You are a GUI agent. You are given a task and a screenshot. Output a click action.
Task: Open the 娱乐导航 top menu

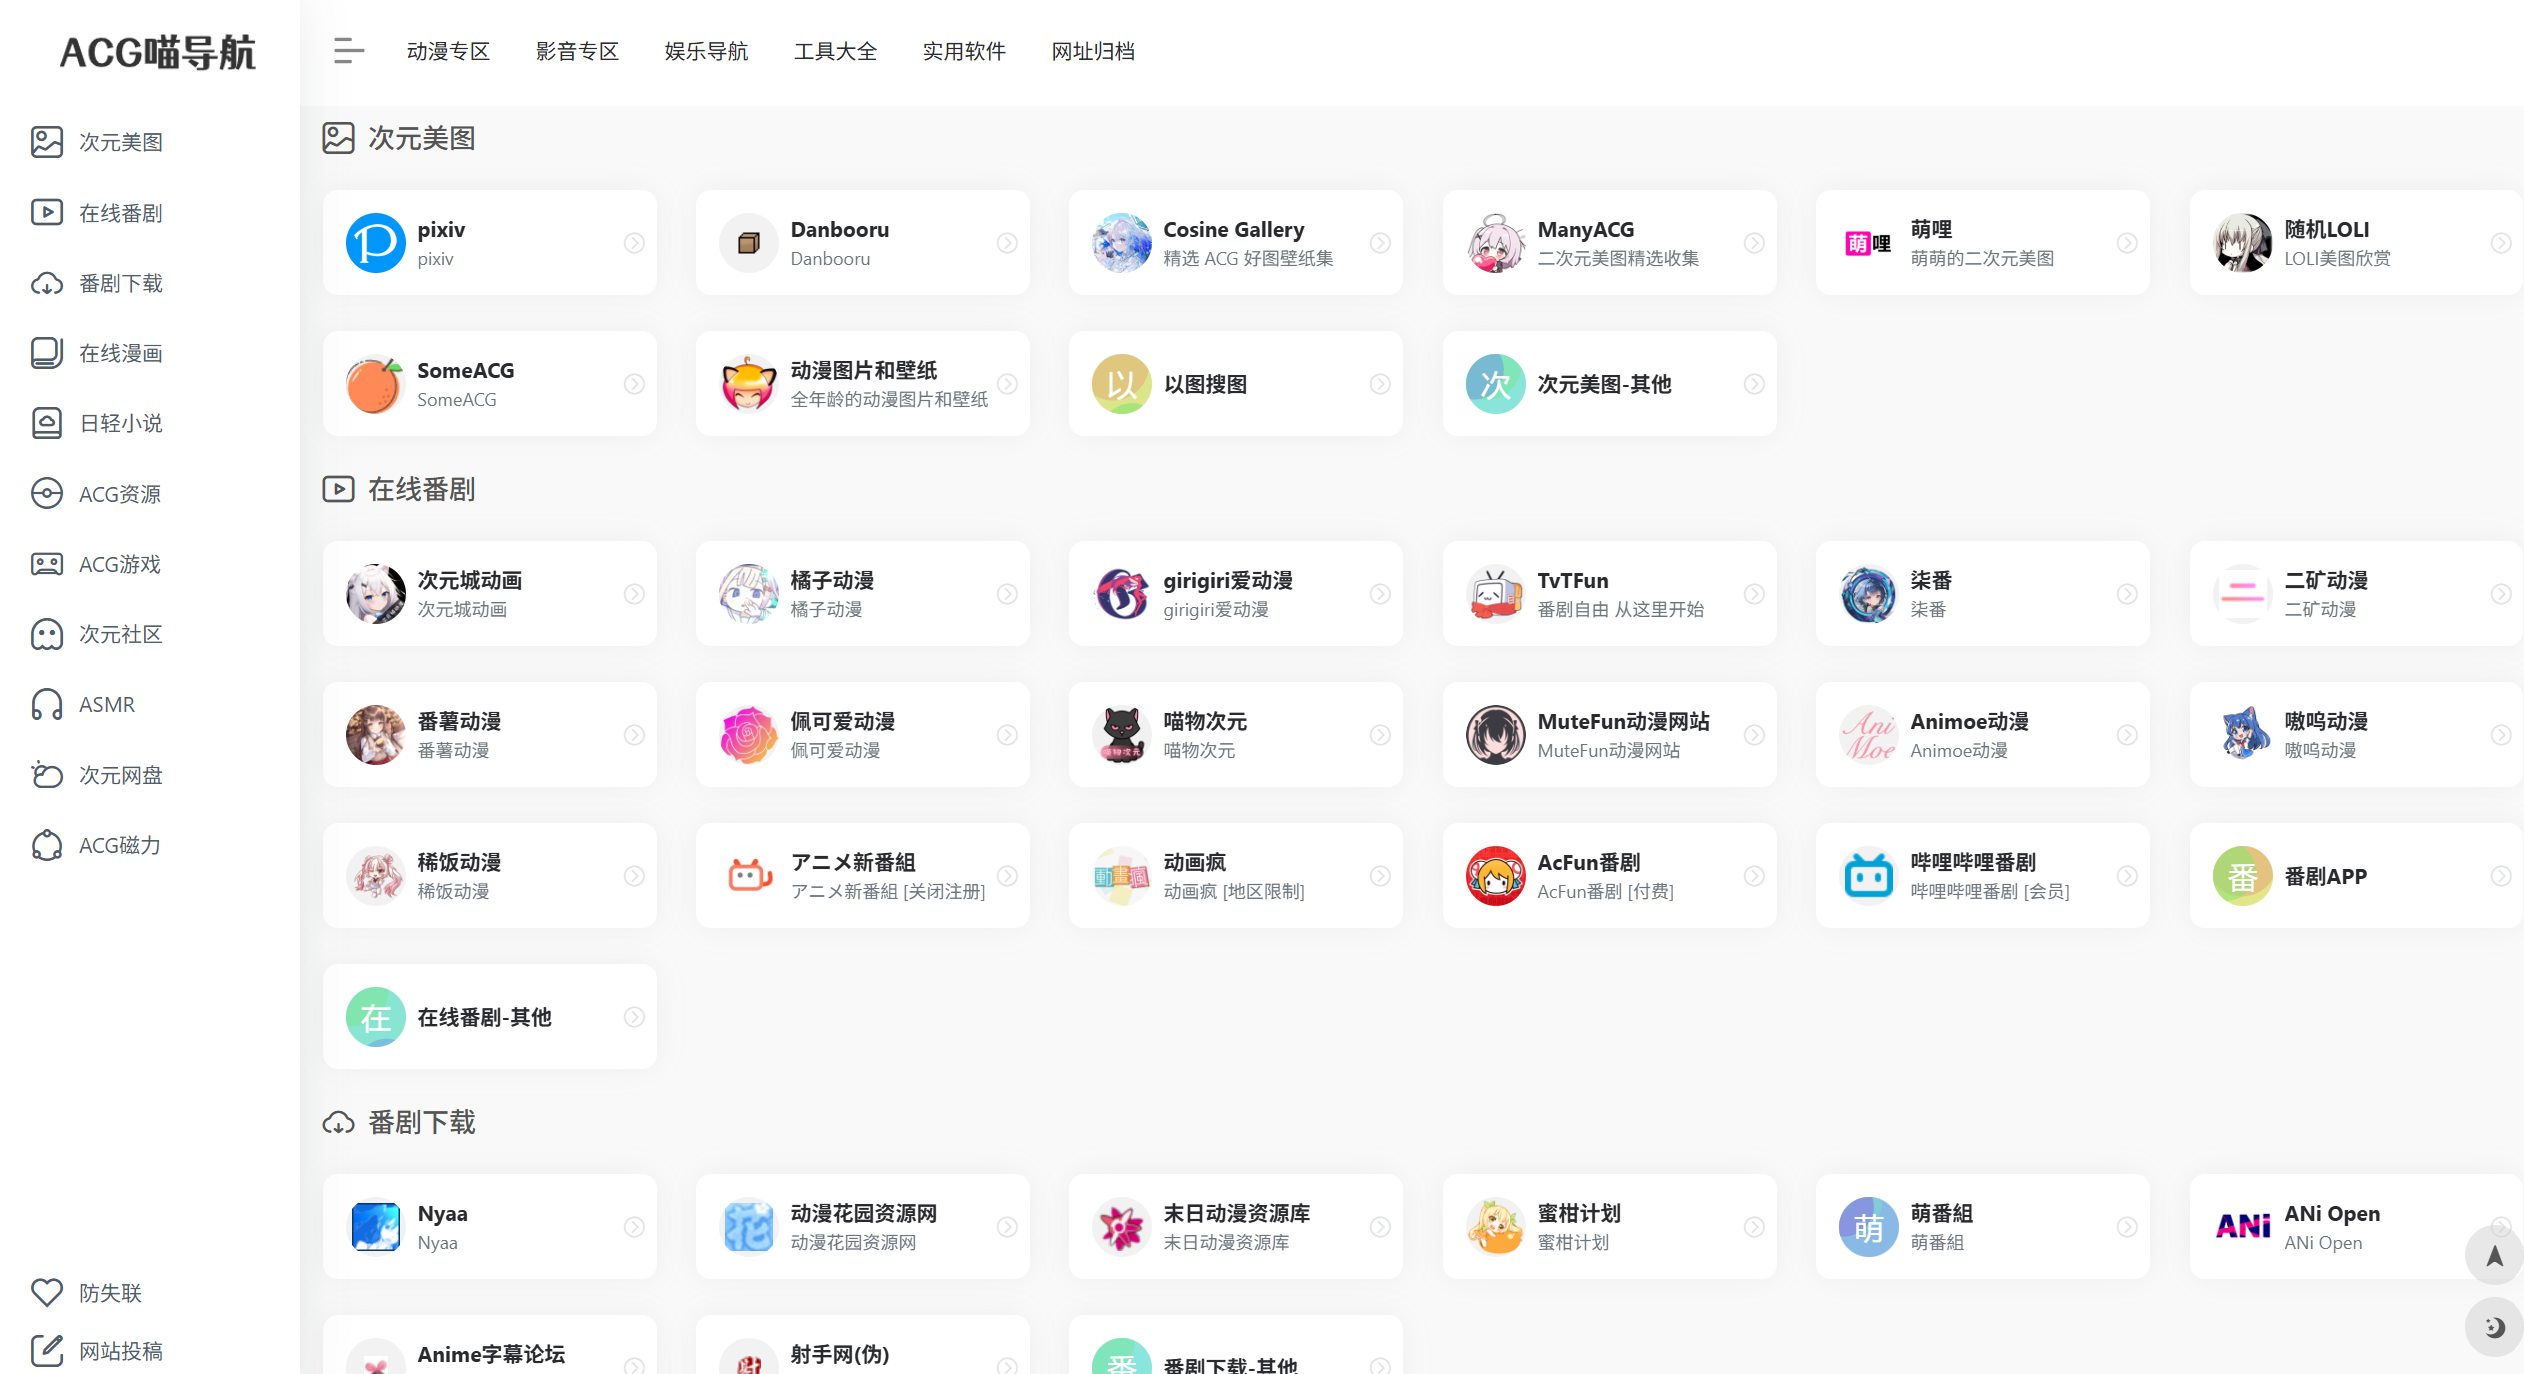point(706,51)
